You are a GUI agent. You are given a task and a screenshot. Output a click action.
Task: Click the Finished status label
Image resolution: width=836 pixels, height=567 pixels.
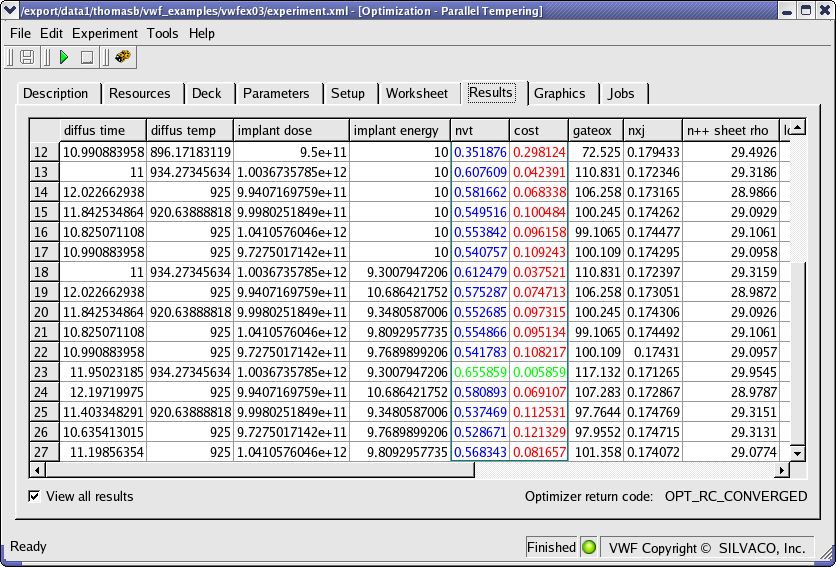click(551, 547)
